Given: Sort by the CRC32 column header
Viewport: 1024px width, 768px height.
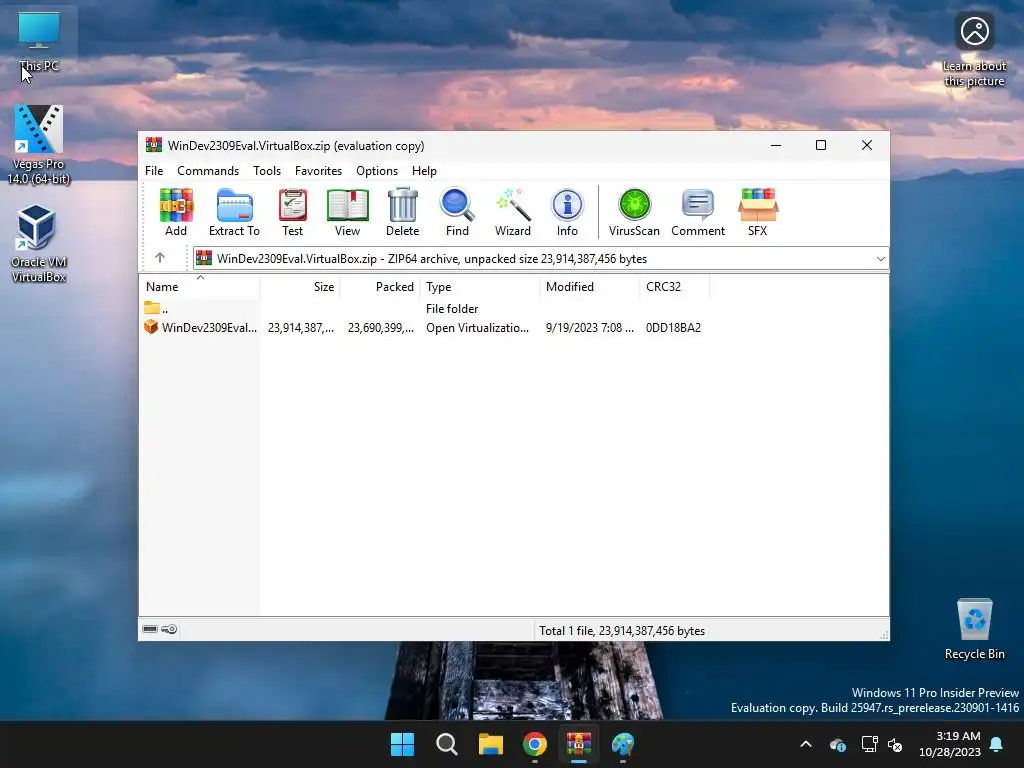Looking at the screenshot, I should (x=674, y=287).
